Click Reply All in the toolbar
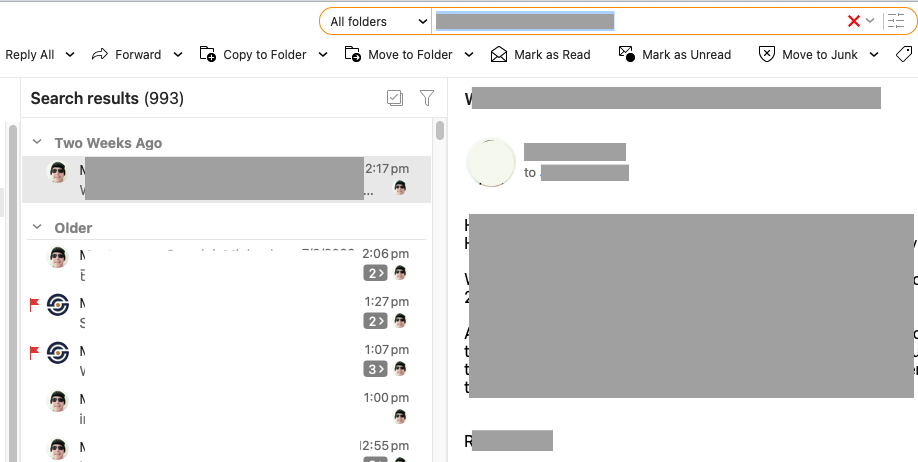918x462 pixels. point(30,55)
